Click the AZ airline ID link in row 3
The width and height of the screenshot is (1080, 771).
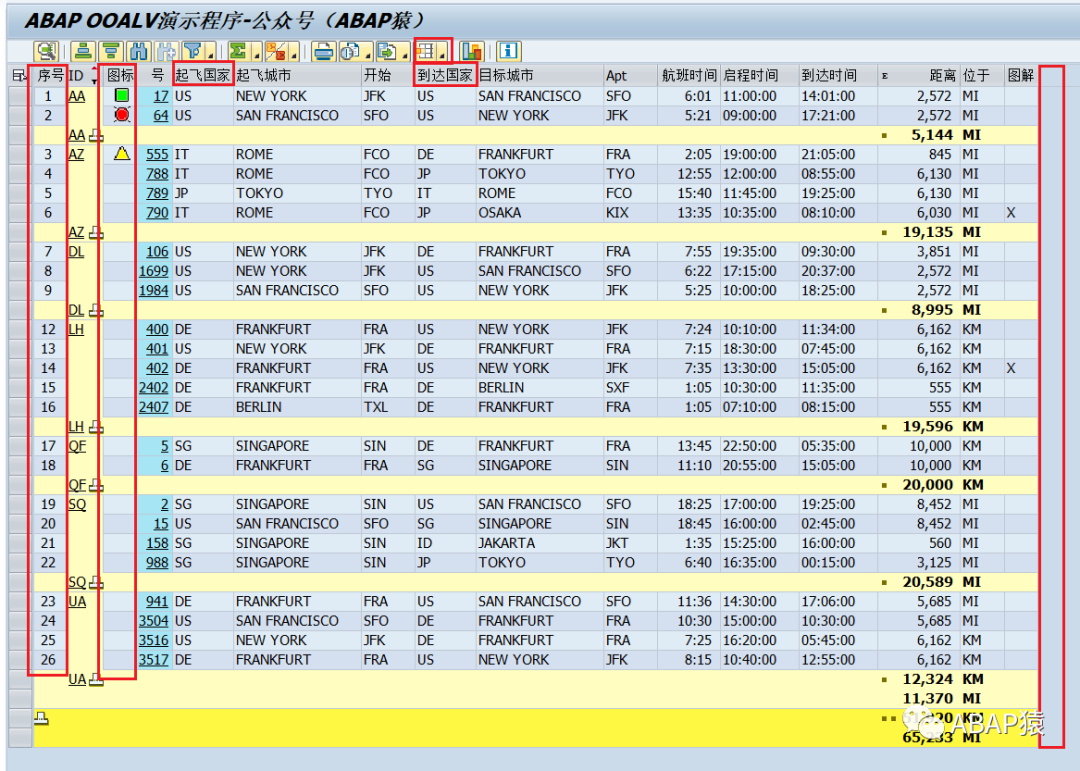point(76,154)
